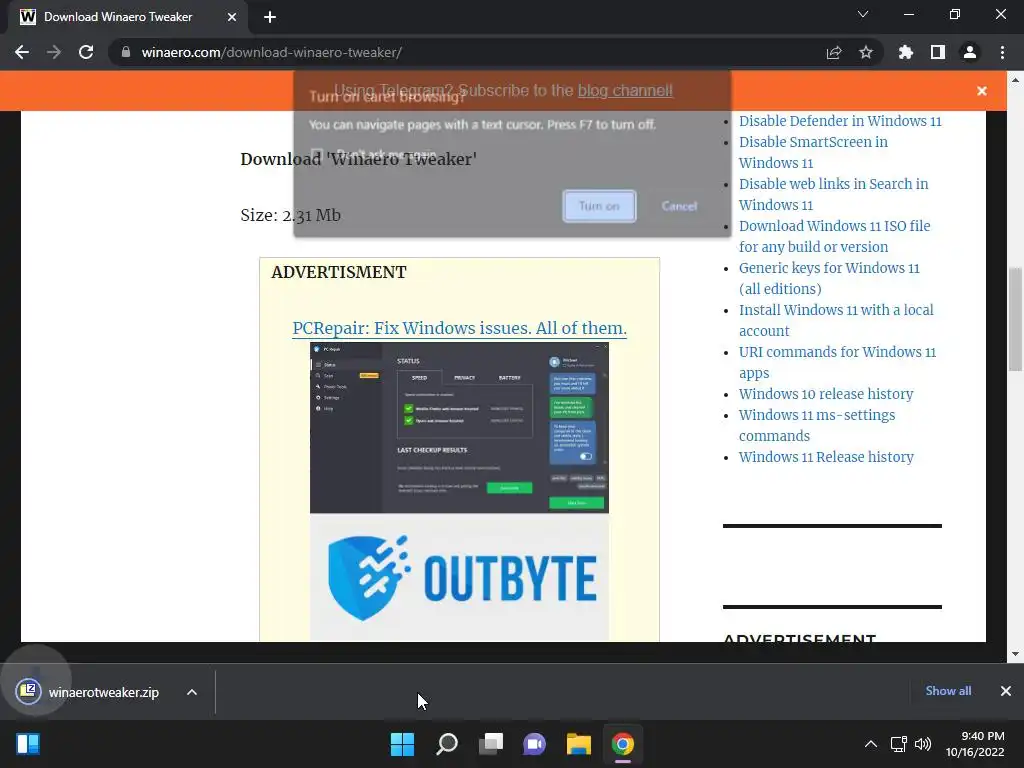The image size is (1024, 768).
Task: Click the page vertical scrollbar thumb
Action: click(x=1015, y=319)
